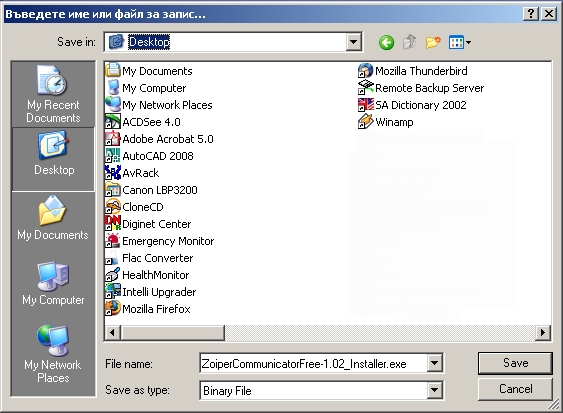Screen dimensions: 563x413
Task: Select the AutoCAD 2008 shortcut icon
Action: [x=113, y=156]
